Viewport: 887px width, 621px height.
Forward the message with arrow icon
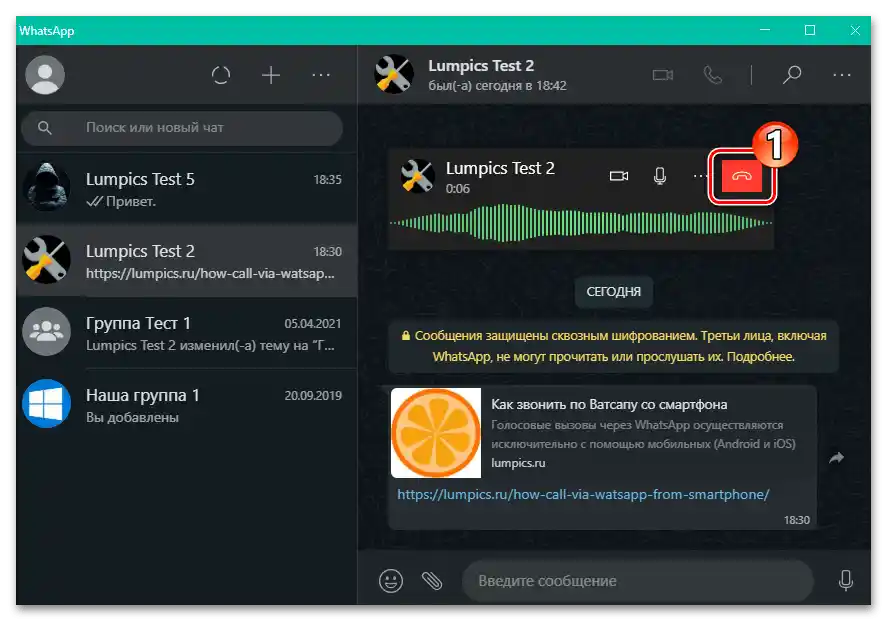pos(836,458)
